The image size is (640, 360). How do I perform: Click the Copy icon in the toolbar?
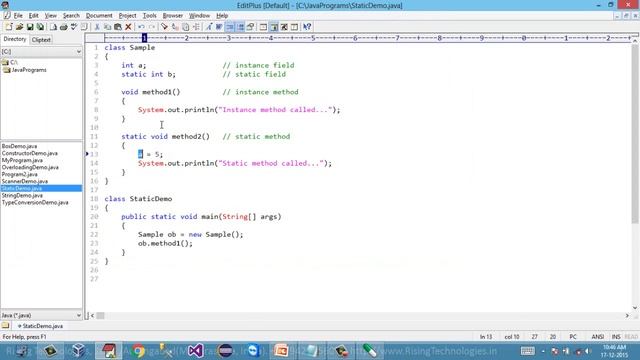[x=107, y=27]
